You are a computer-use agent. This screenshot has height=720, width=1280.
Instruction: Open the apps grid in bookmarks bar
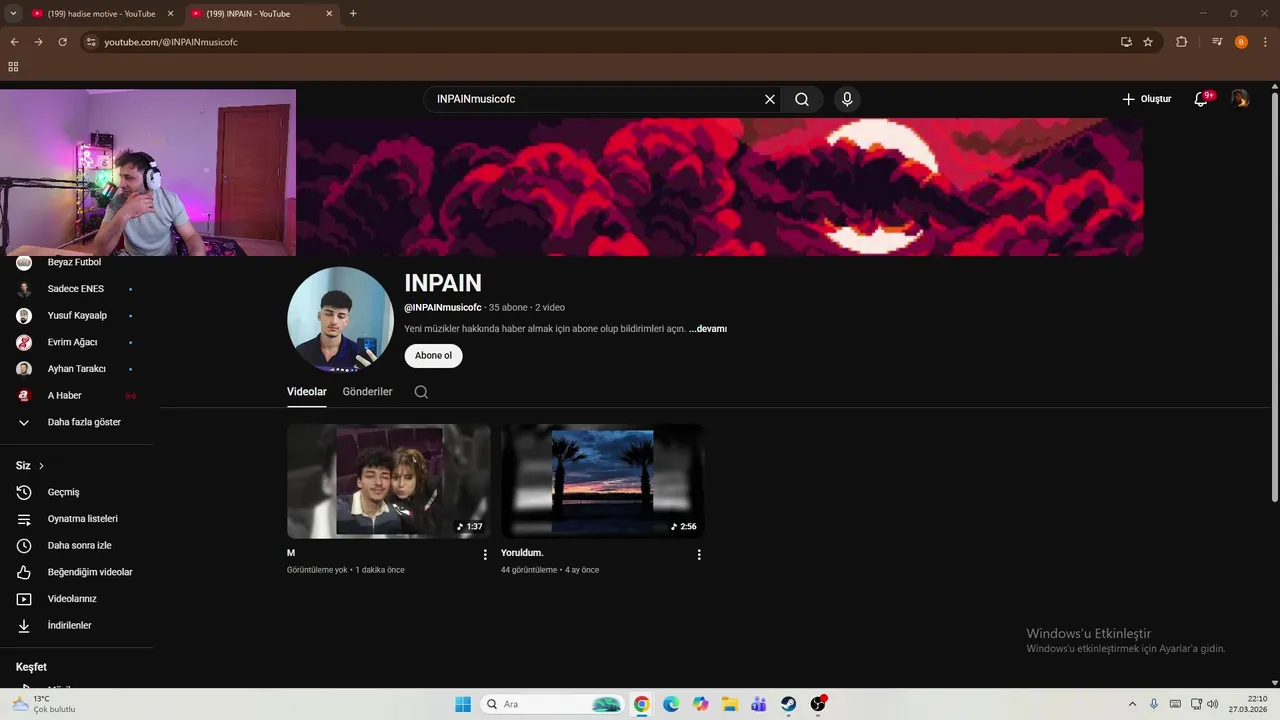[13, 67]
